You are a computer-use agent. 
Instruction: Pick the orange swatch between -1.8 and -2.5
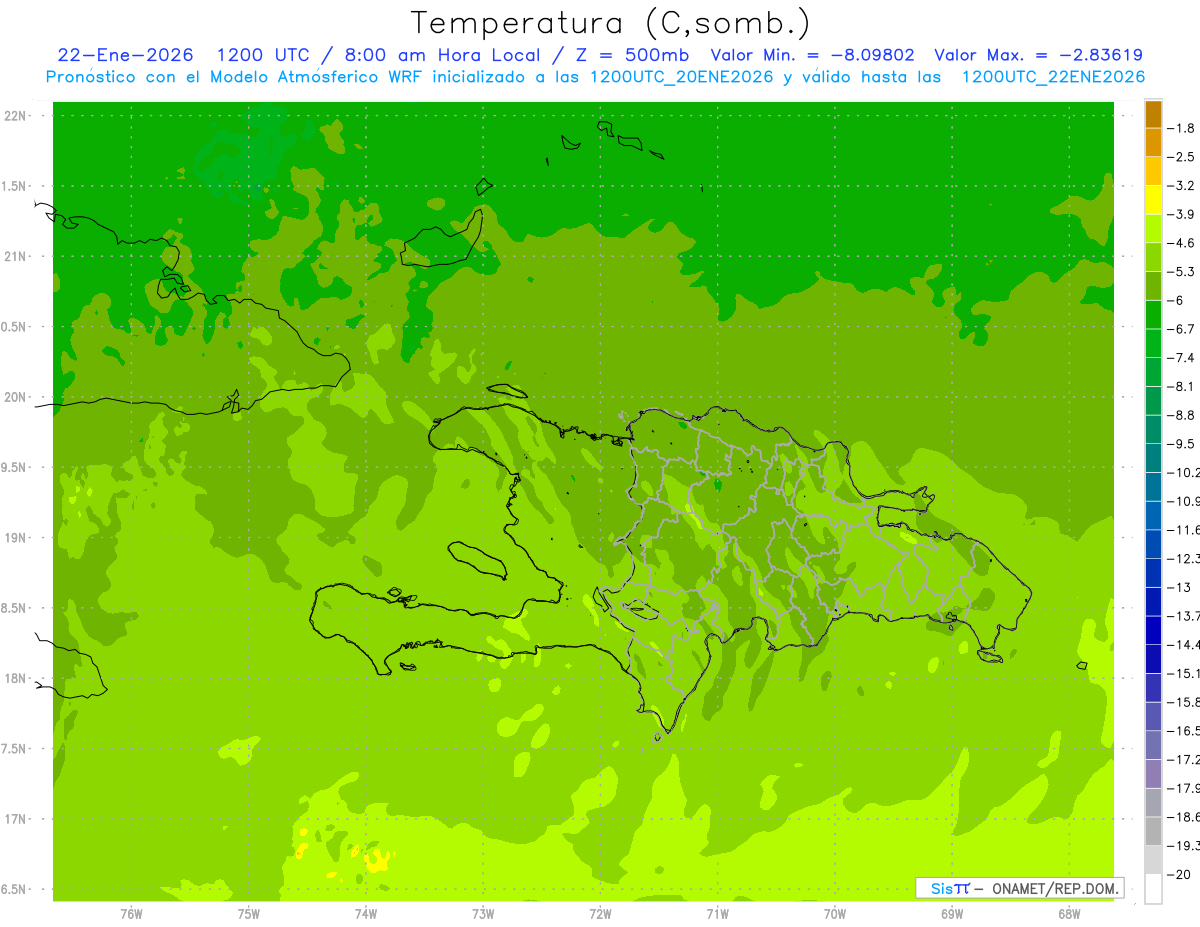(x=1153, y=143)
